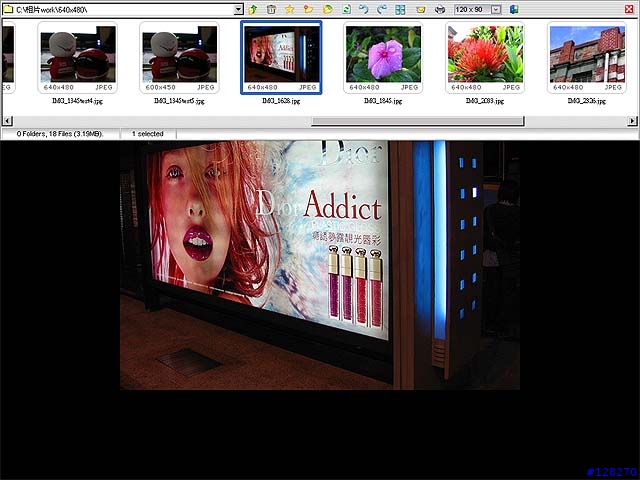Click the horizontal scrollbar thumb
The image size is (640, 480).
[x=418, y=121]
